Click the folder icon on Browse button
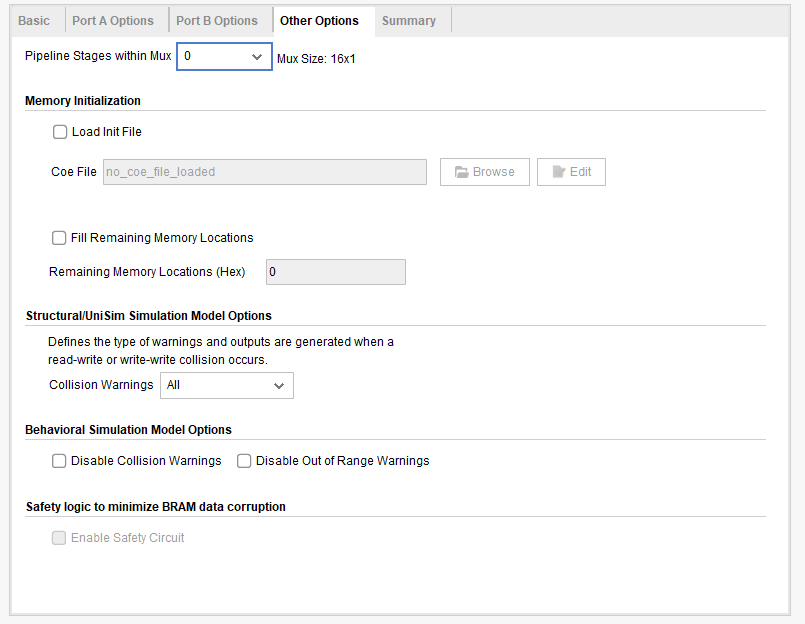Screen dimensions: 805x624 point(461,172)
